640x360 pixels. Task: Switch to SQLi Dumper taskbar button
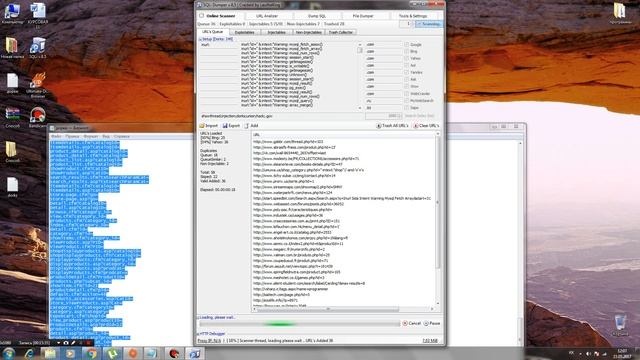(x=195, y=353)
